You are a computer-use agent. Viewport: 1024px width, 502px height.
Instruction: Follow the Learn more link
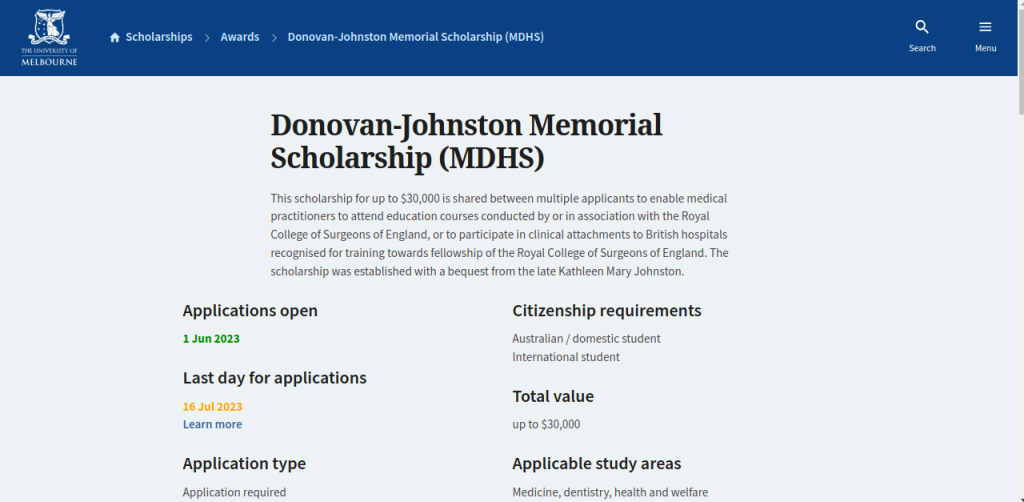click(x=212, y=424)
